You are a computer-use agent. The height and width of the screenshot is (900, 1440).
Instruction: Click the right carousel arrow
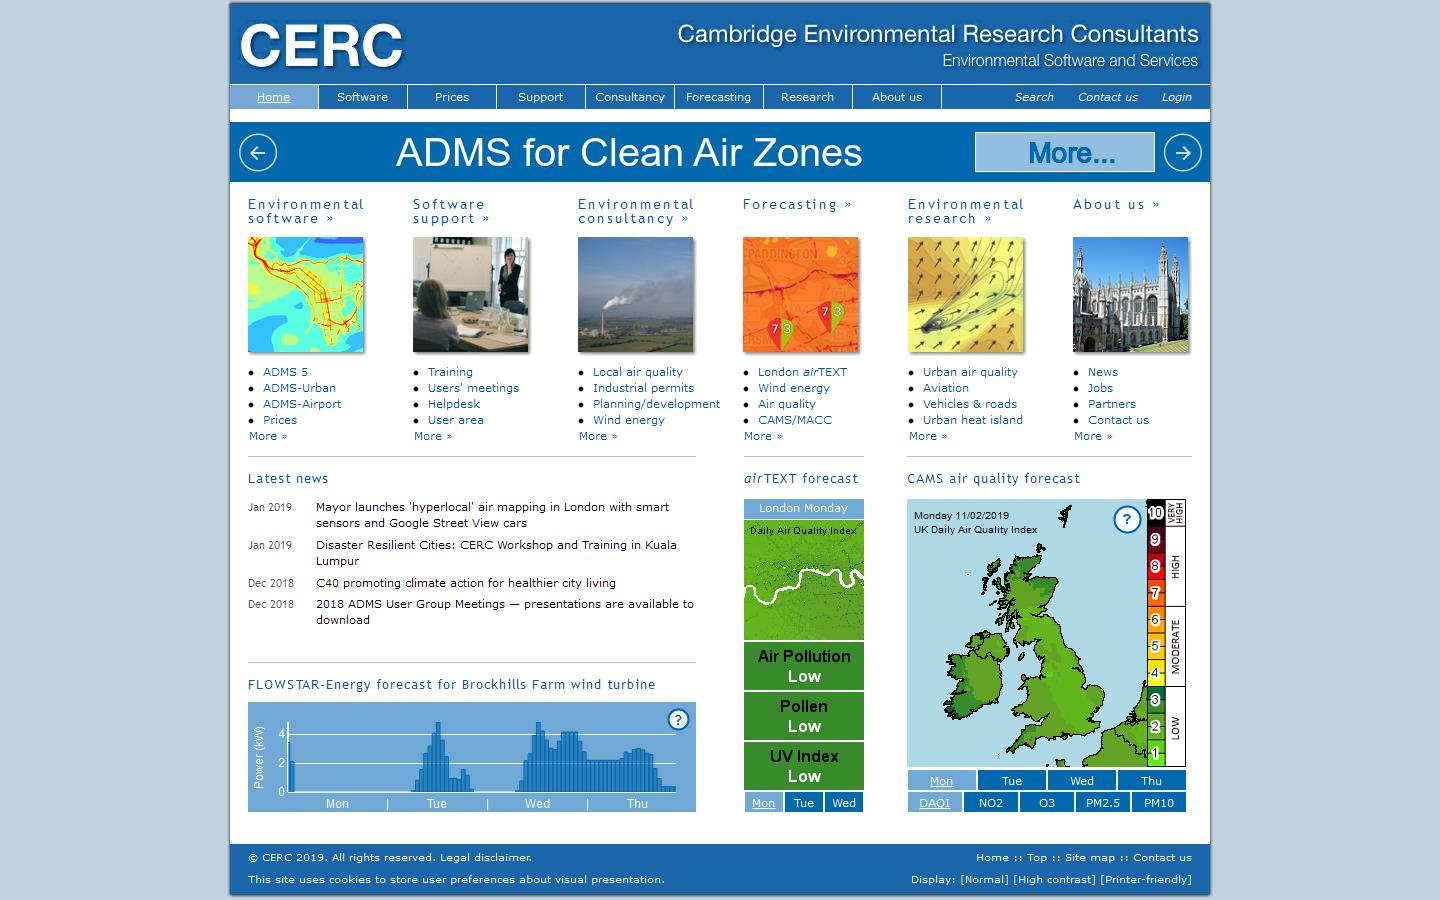[x=1183, y=152]
